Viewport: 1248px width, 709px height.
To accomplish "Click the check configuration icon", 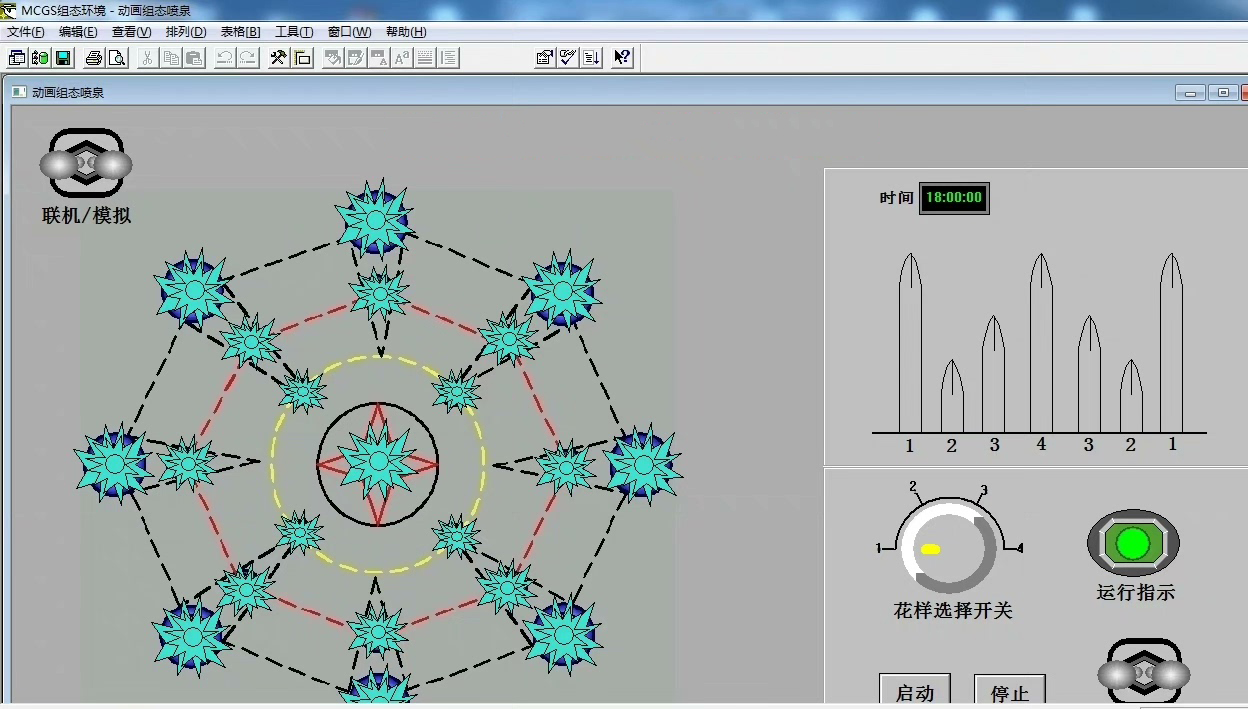I will pyautogui.click(x=568, y=57).
